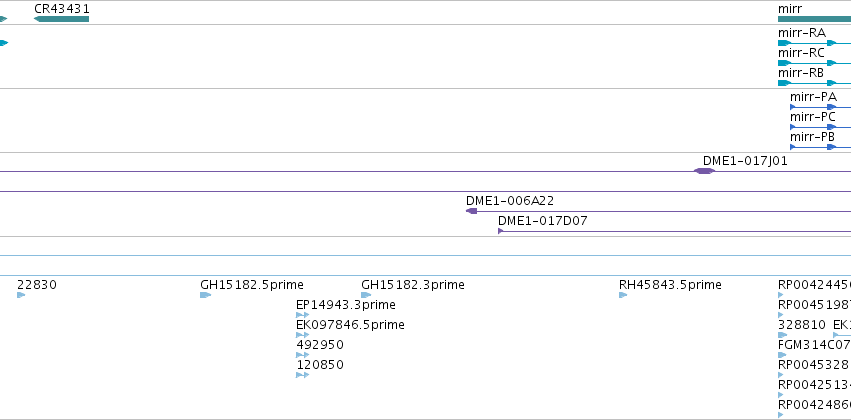
Task: Select the GH15182.5prime EST arrow
Action: (205, 295)
